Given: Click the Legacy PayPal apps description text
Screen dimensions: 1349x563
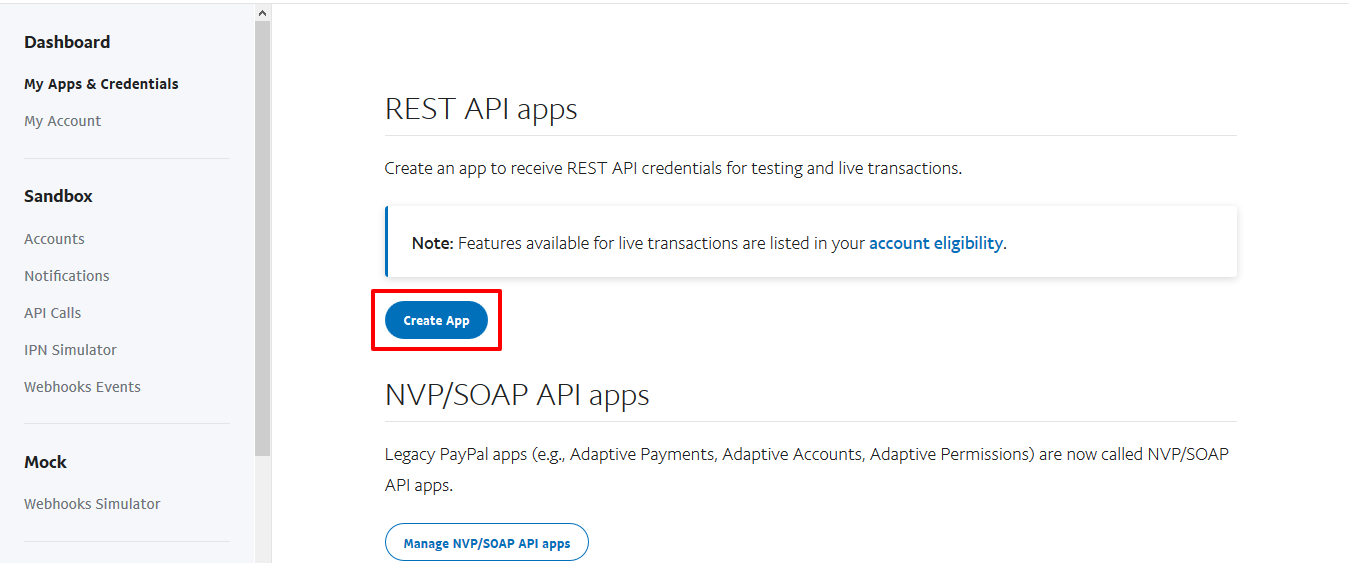Looking at the screenshot, I should (806, 469).
